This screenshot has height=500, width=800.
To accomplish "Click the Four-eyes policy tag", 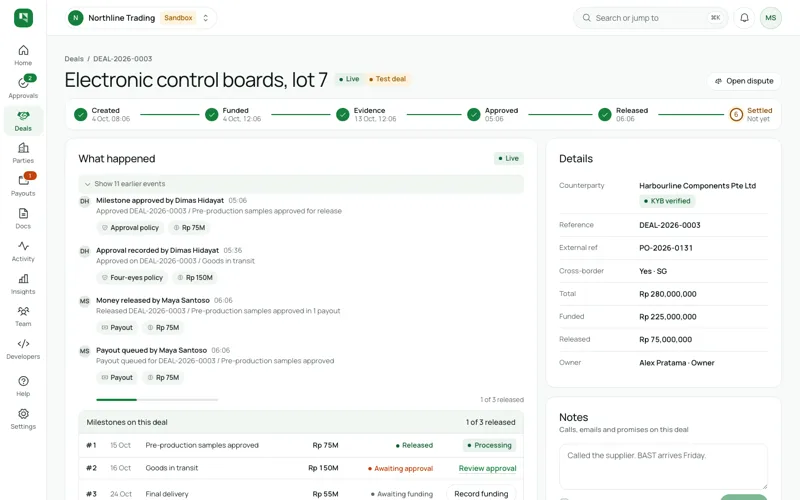I will (132, 278).
